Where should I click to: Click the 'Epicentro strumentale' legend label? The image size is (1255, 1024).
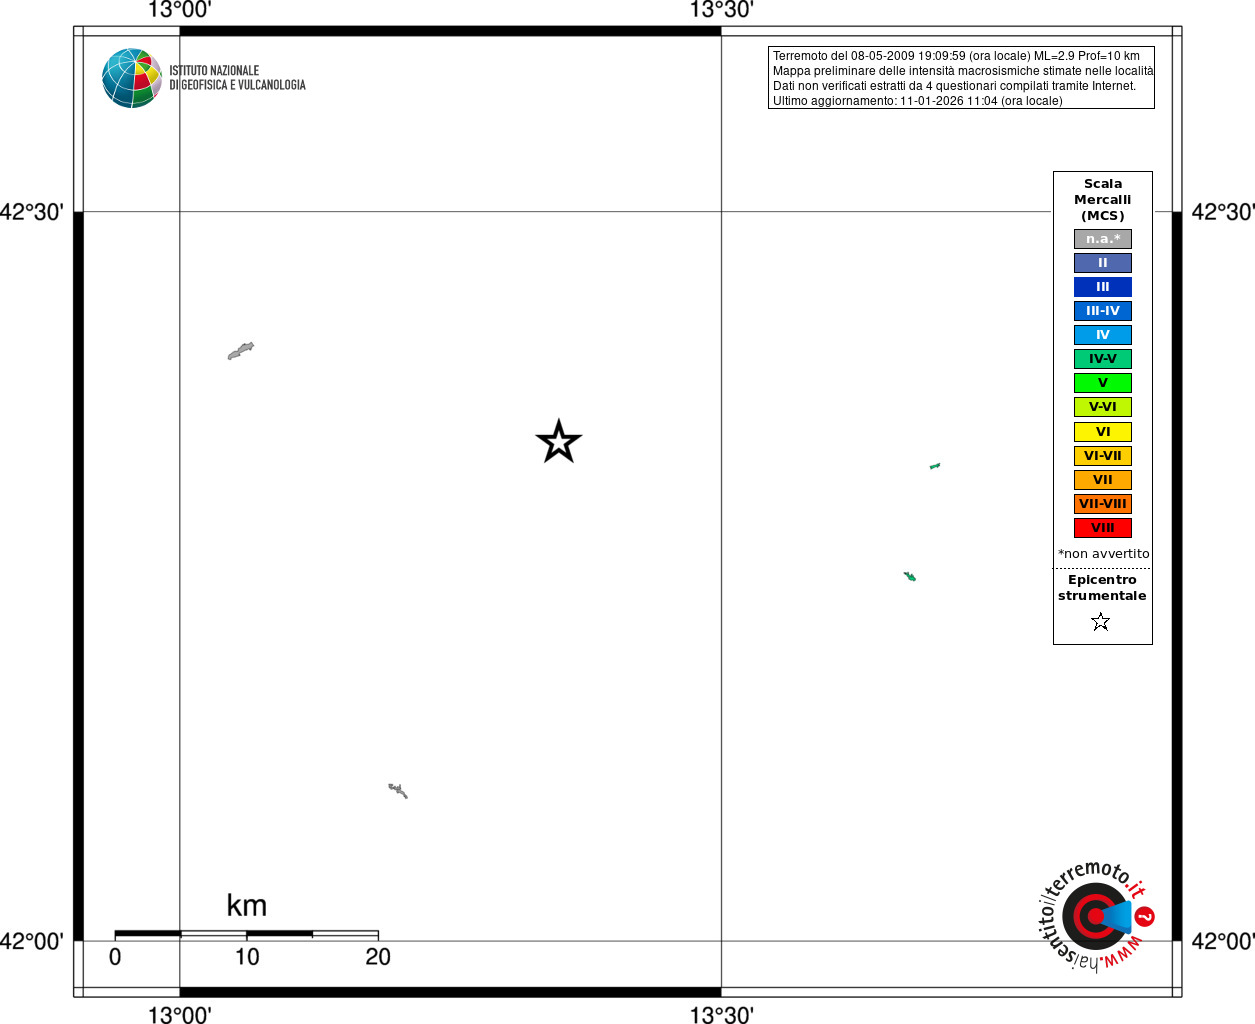(x=1102, y=588)
